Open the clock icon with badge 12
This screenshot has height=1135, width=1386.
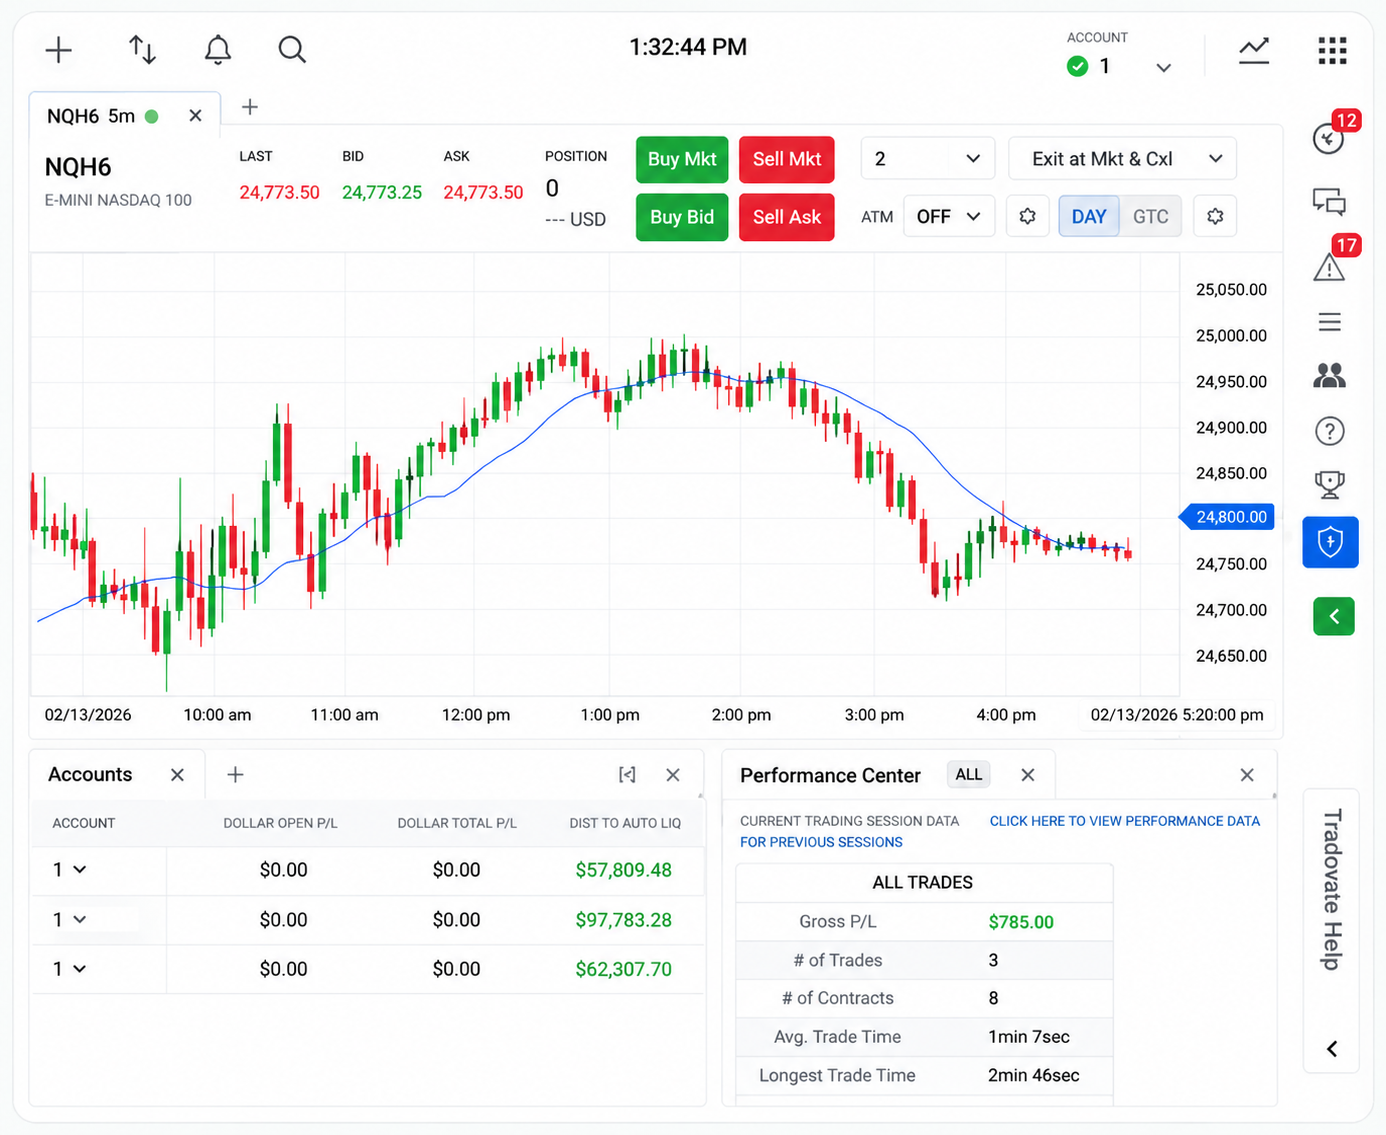[x=1329, y=138]
